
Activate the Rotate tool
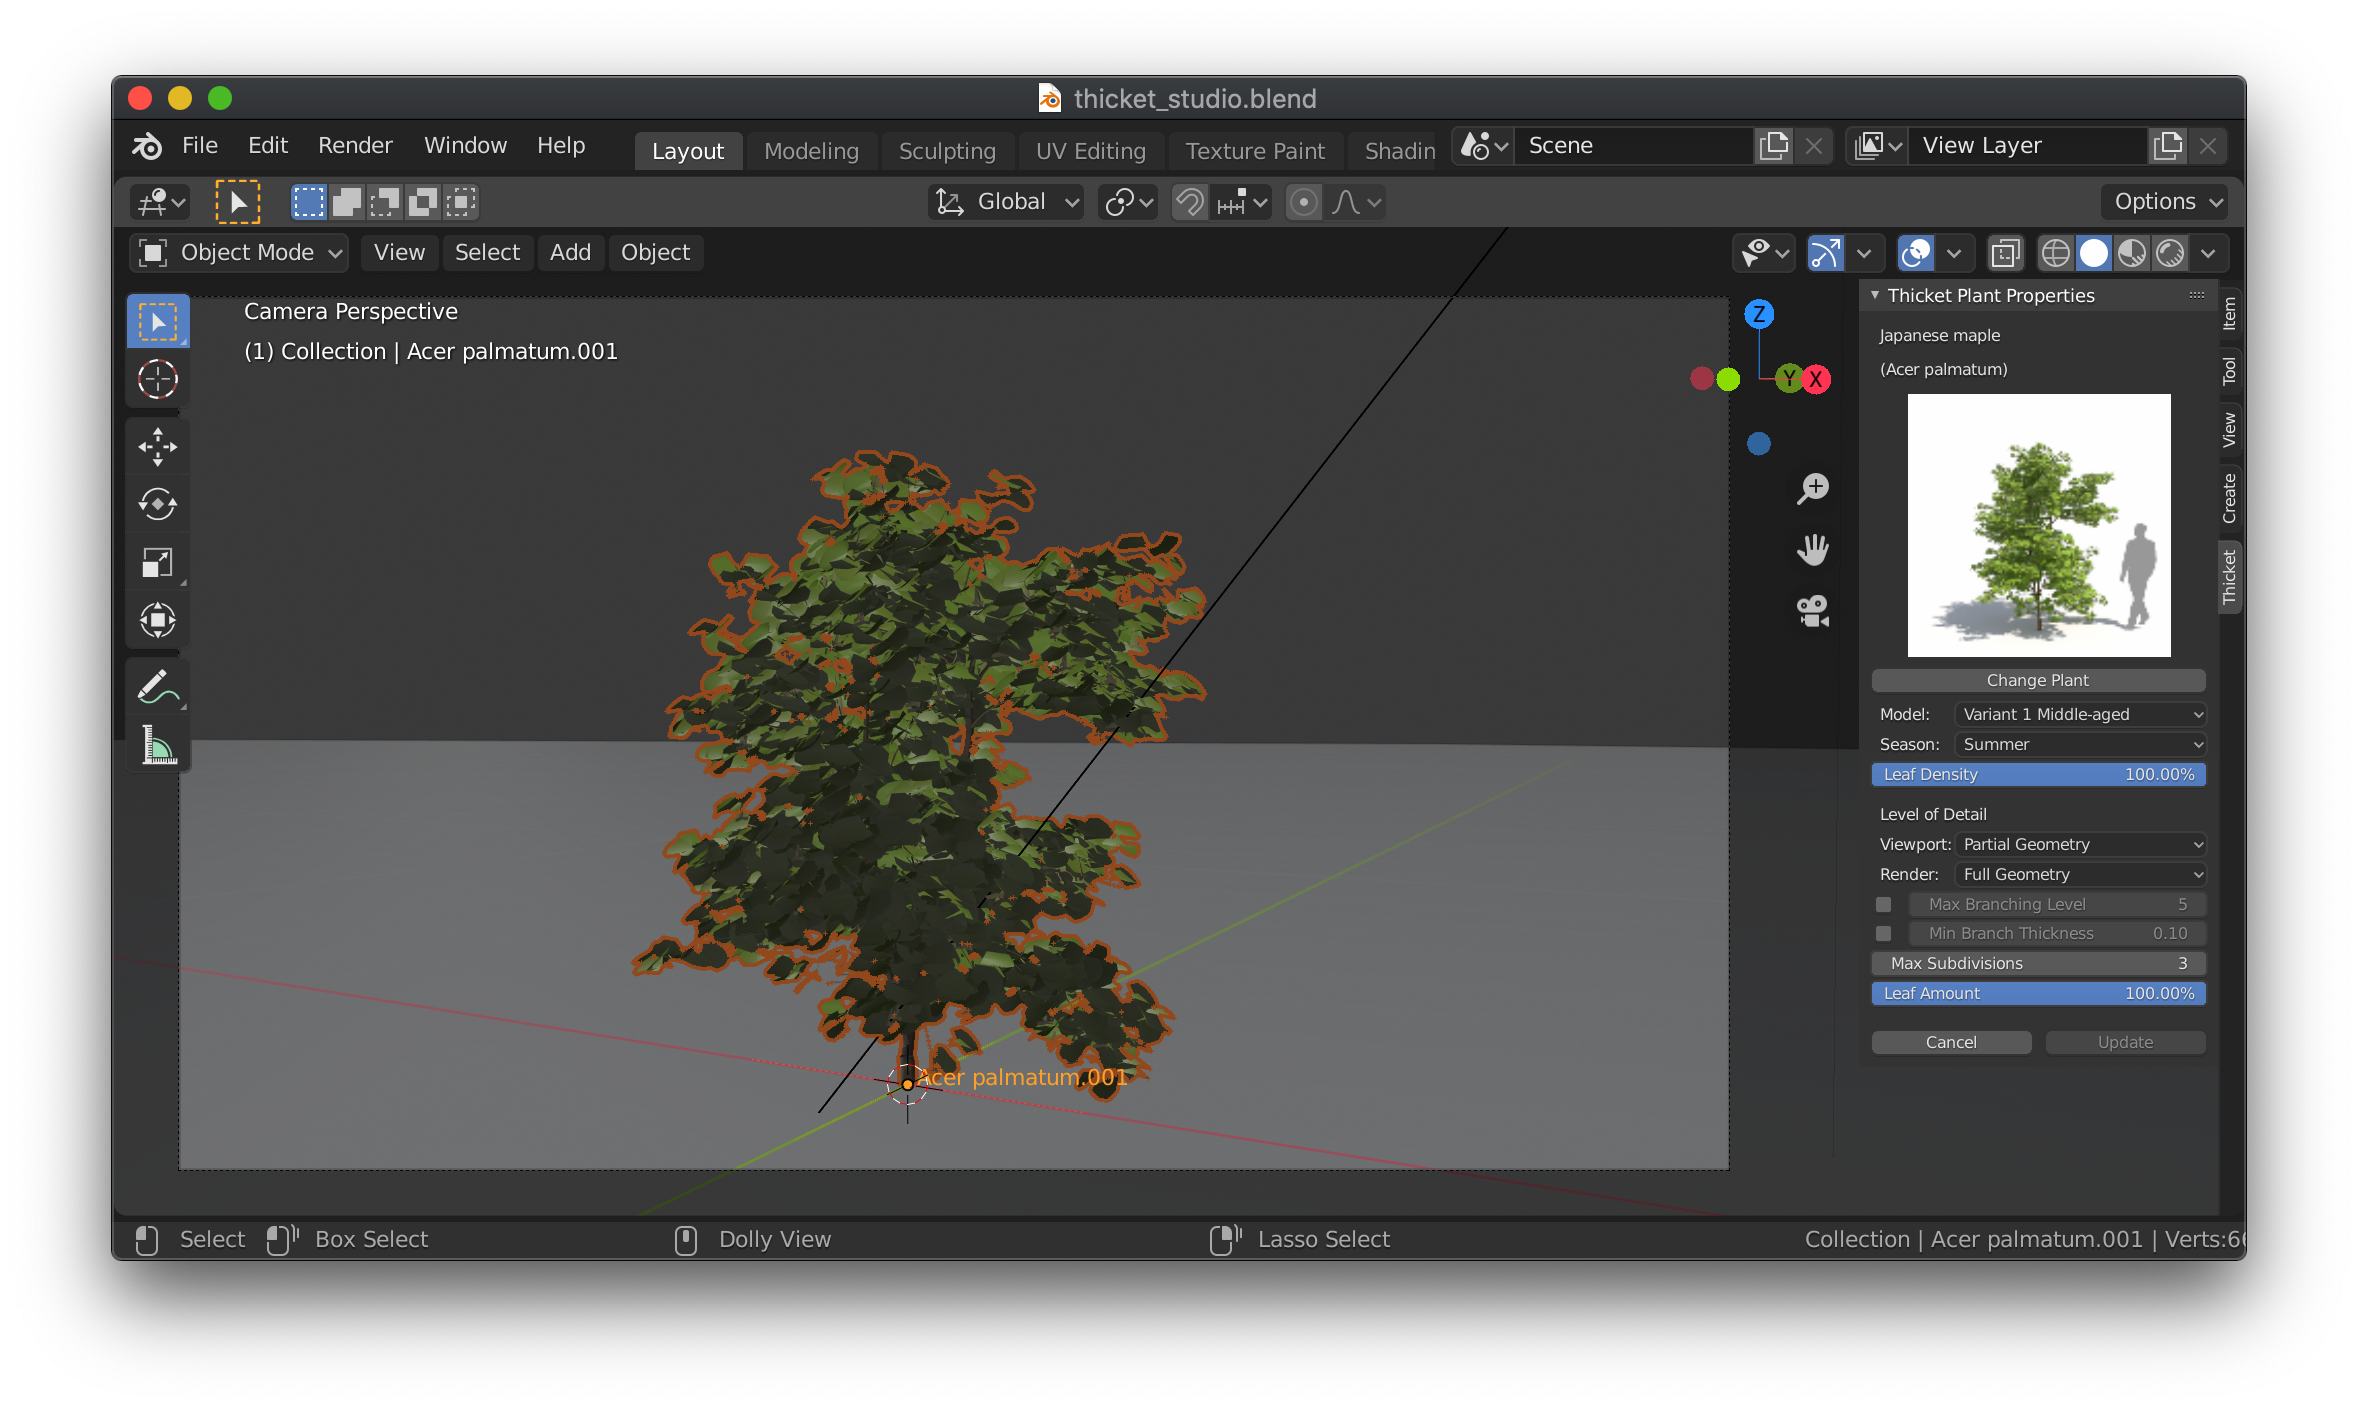(158, 504)
